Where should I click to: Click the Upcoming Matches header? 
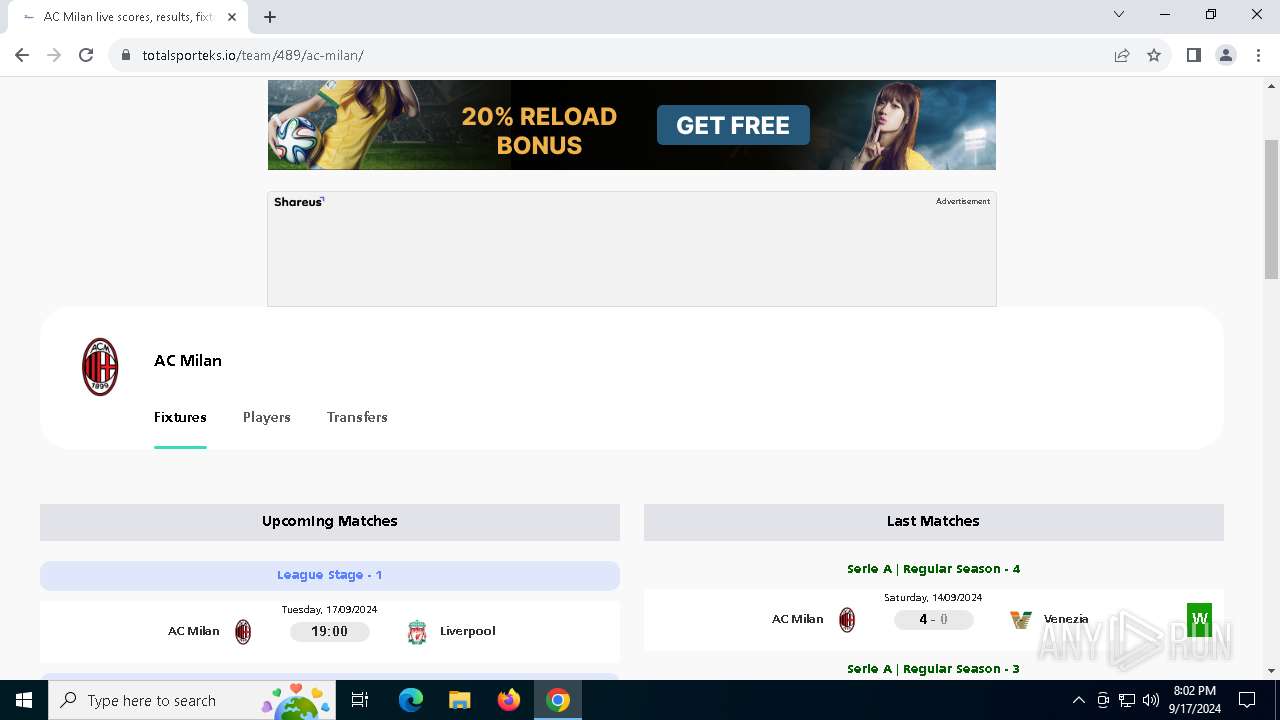click(330, 521)
